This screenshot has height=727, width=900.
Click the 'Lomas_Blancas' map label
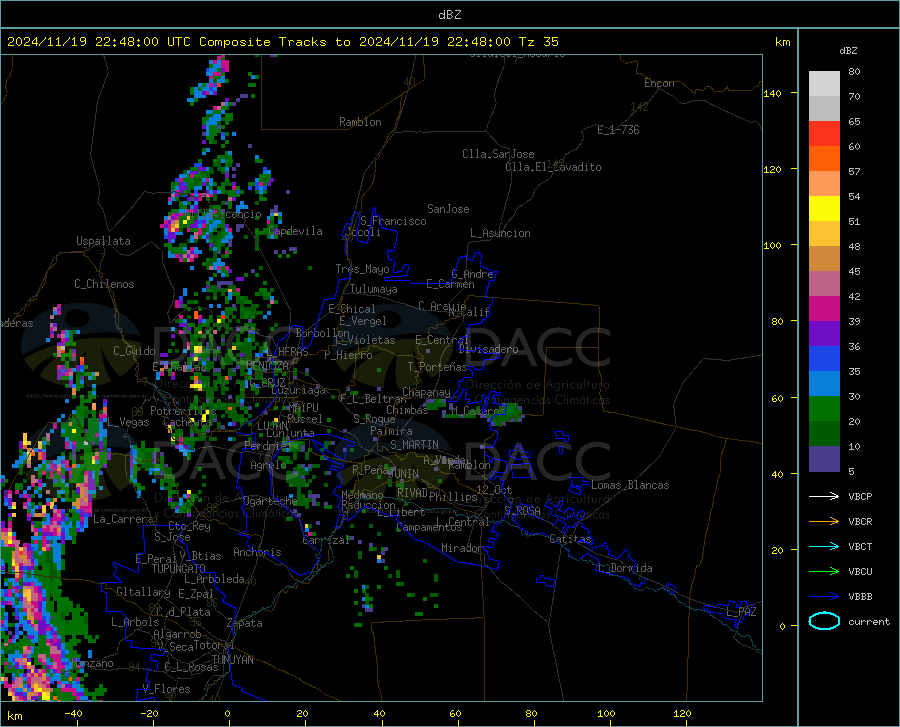(x=630, y=485)
